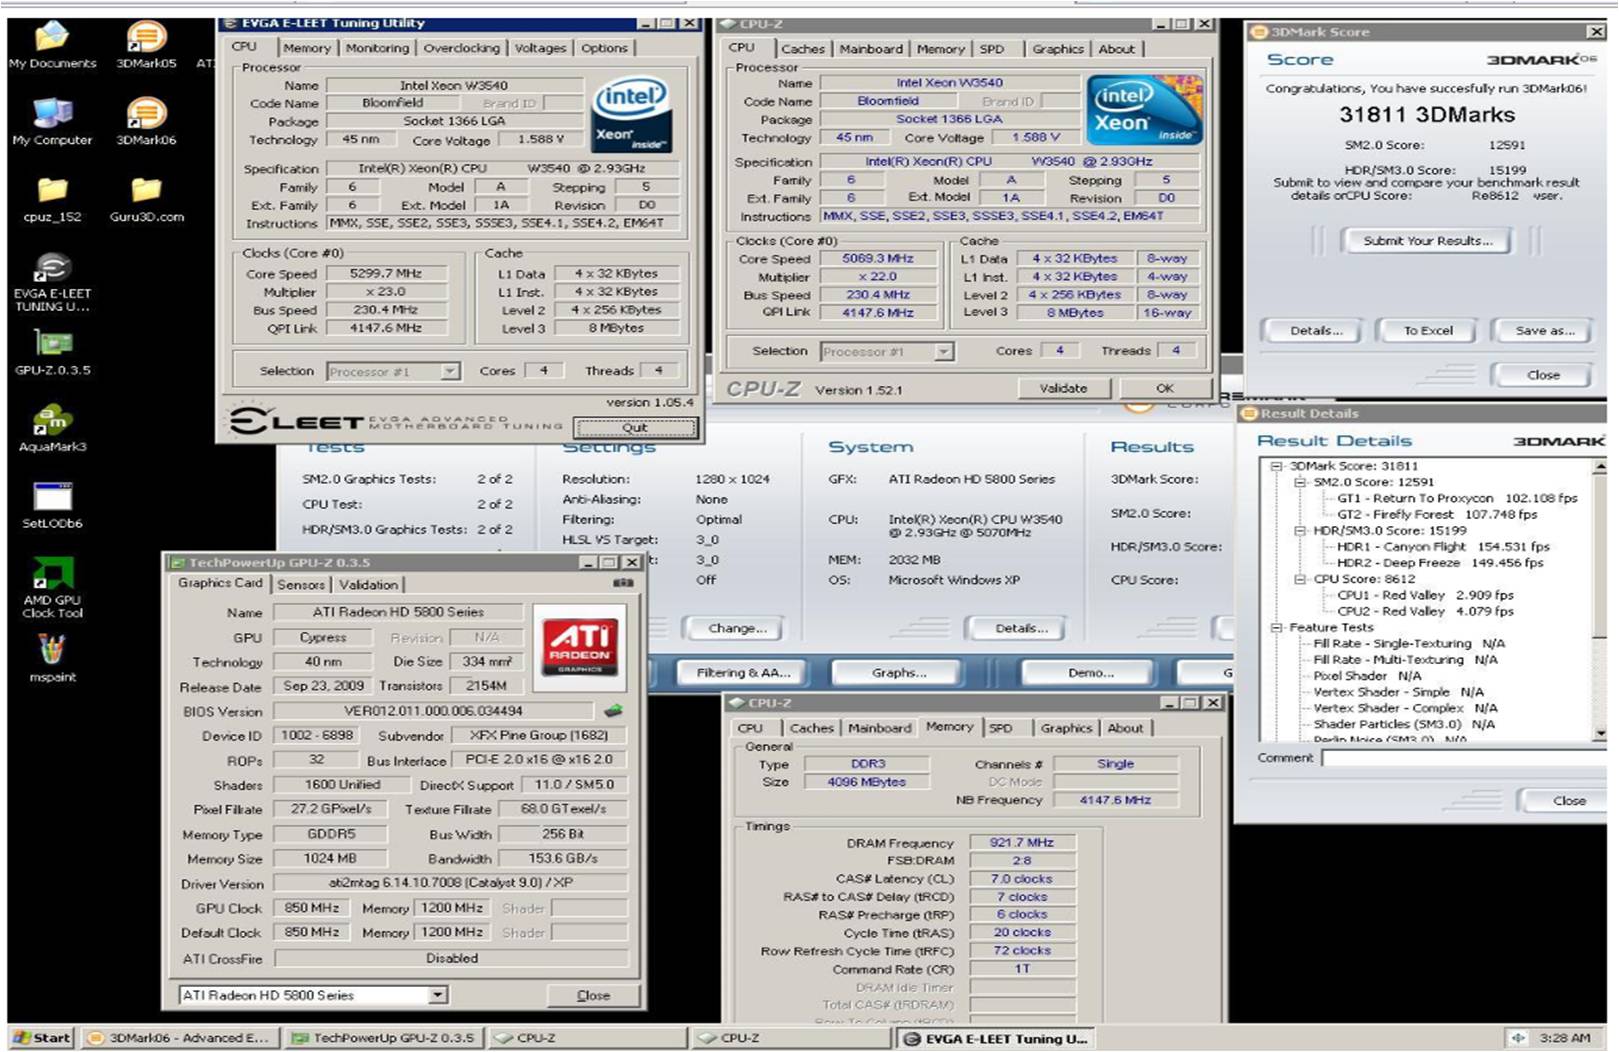
Task: Go to the Overclocking tab in E-LEET
Action: click(461, 48)
